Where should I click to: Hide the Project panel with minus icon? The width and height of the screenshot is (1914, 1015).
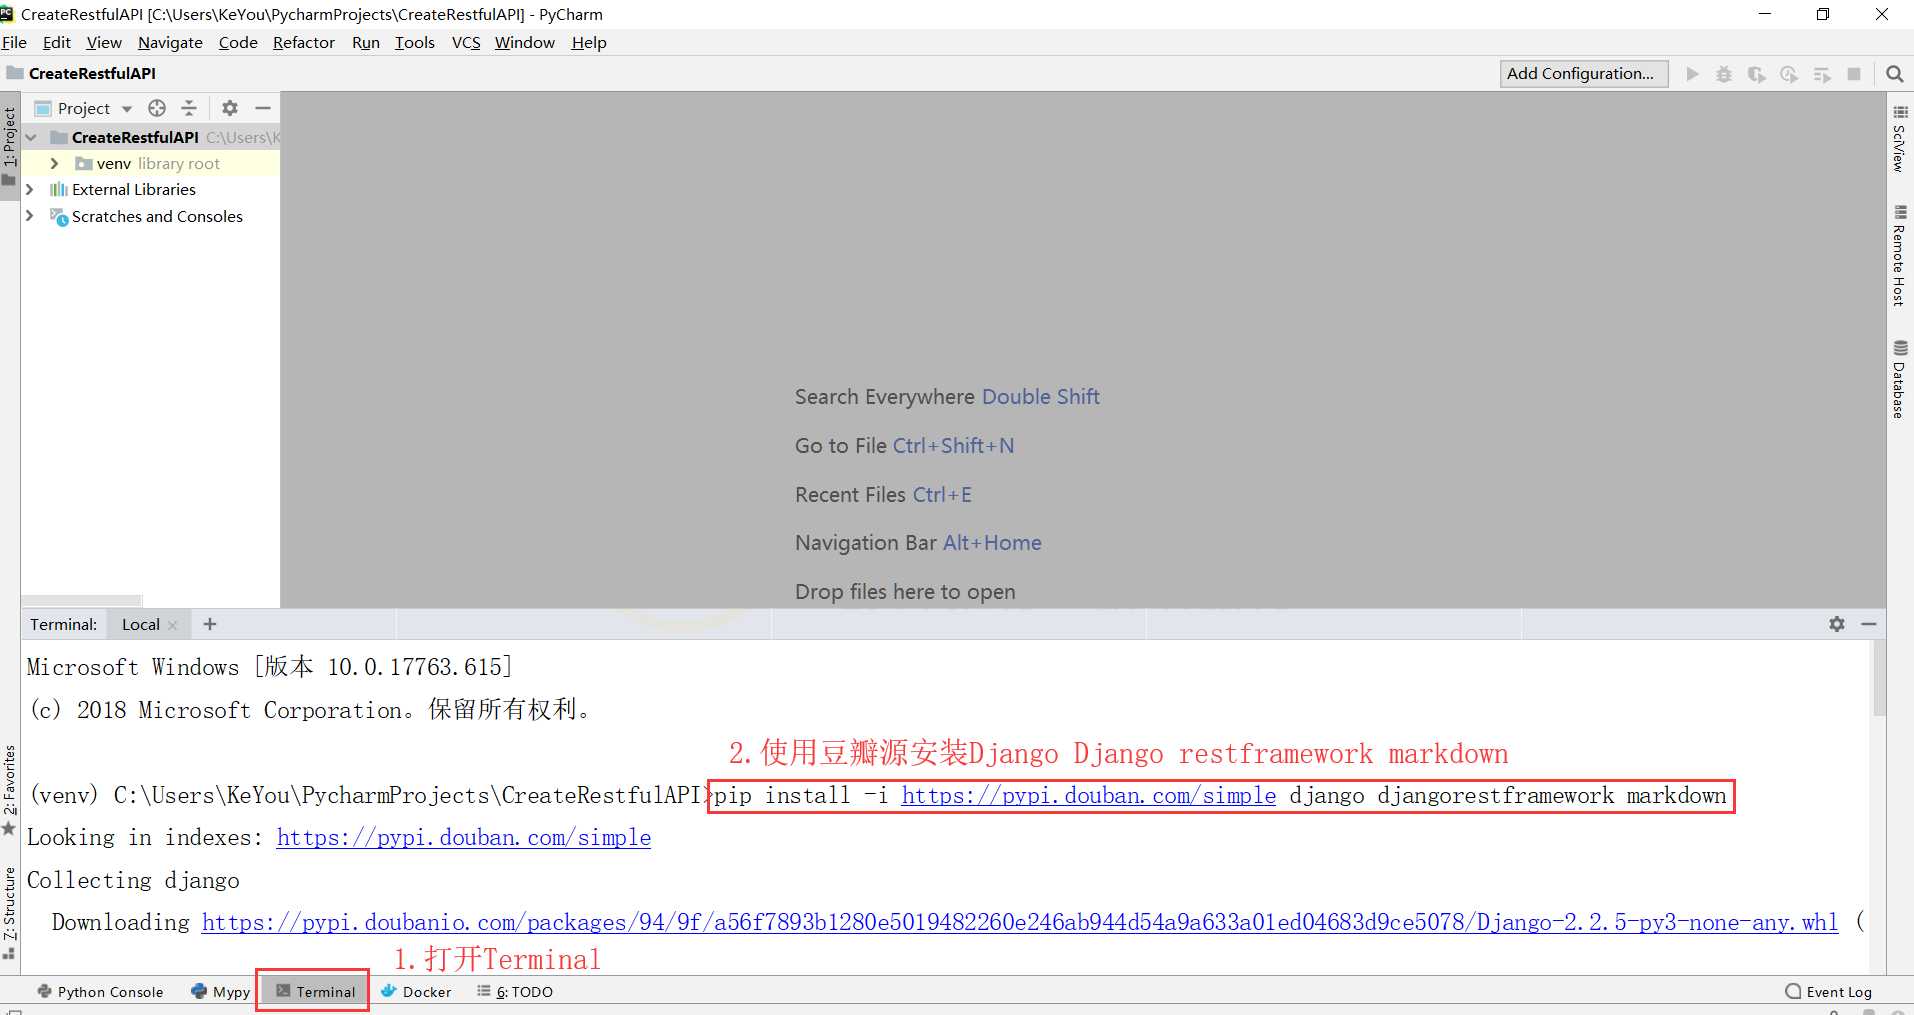pyautogui.click(x=263, y=108)
